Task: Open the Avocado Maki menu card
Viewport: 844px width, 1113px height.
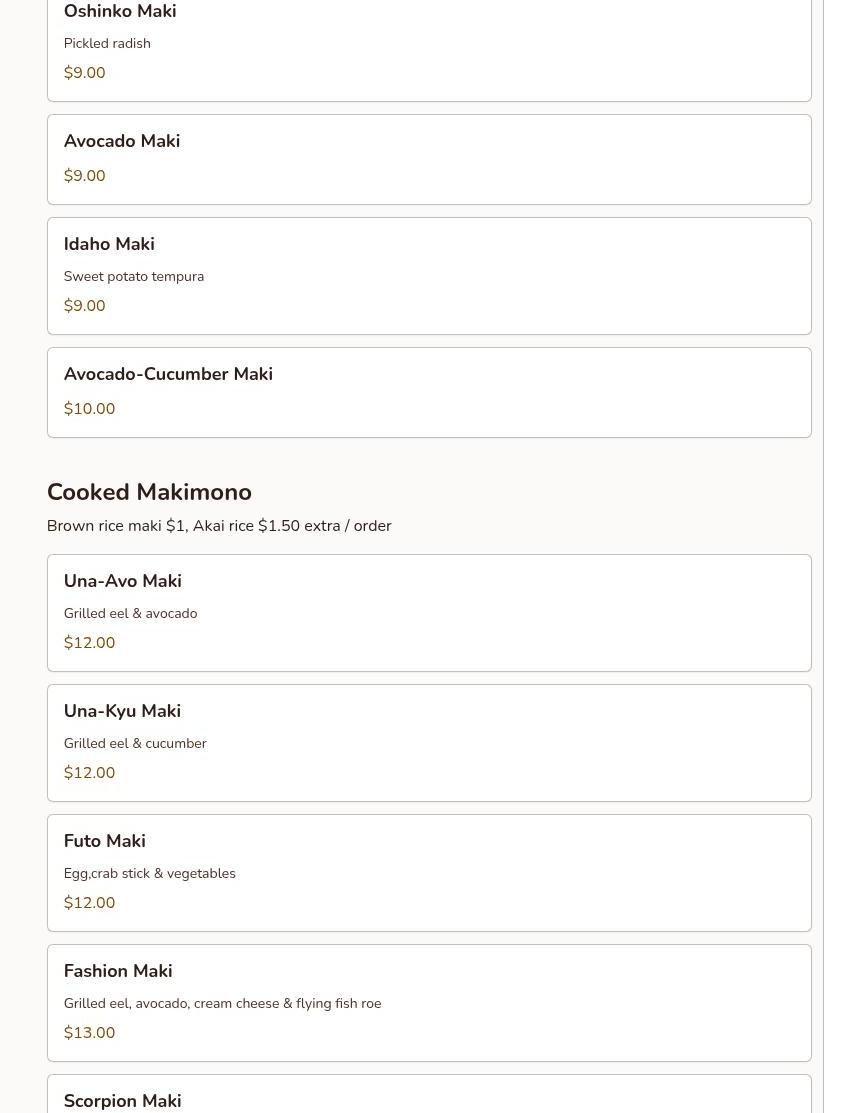Action: coord(428,160)
